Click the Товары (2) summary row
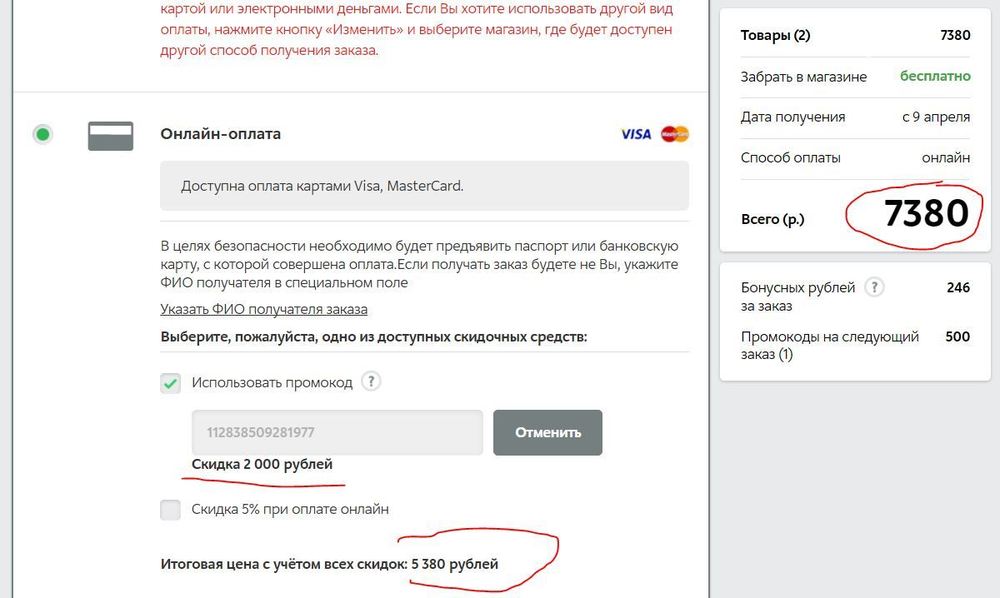1000x598 pixels. click(855, 35)
